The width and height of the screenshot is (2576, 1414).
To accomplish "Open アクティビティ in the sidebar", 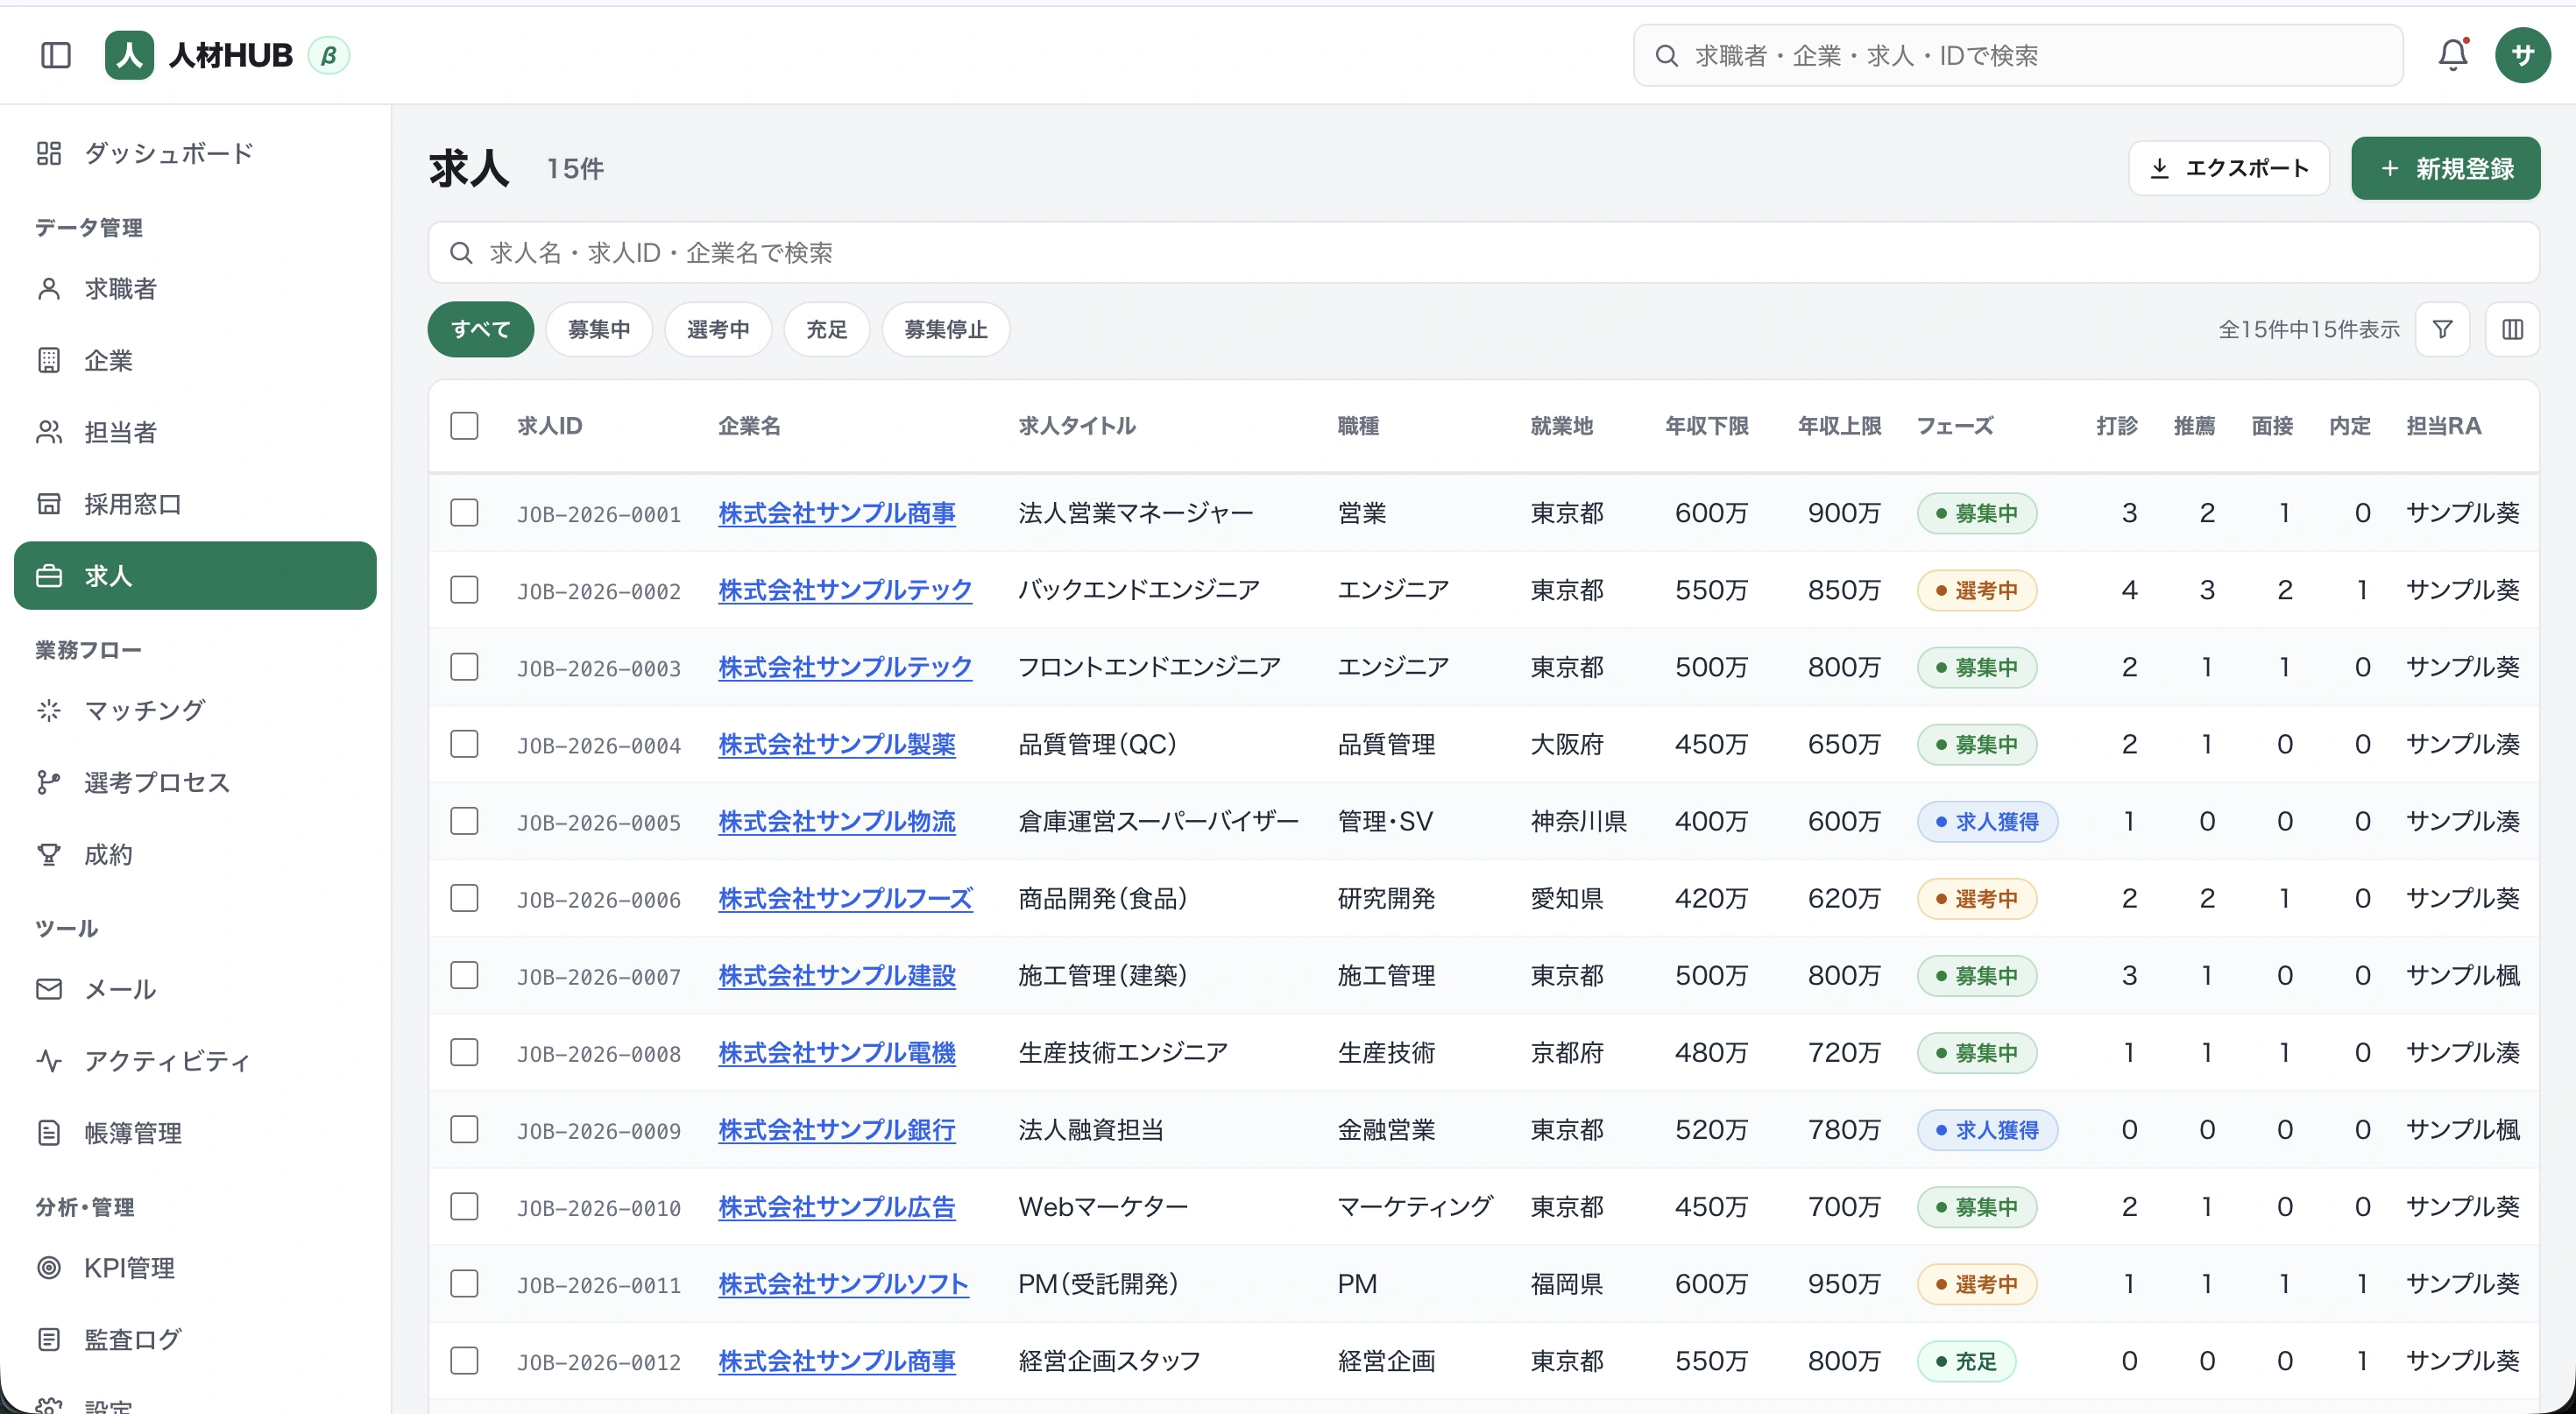I will coord(195,1061).
